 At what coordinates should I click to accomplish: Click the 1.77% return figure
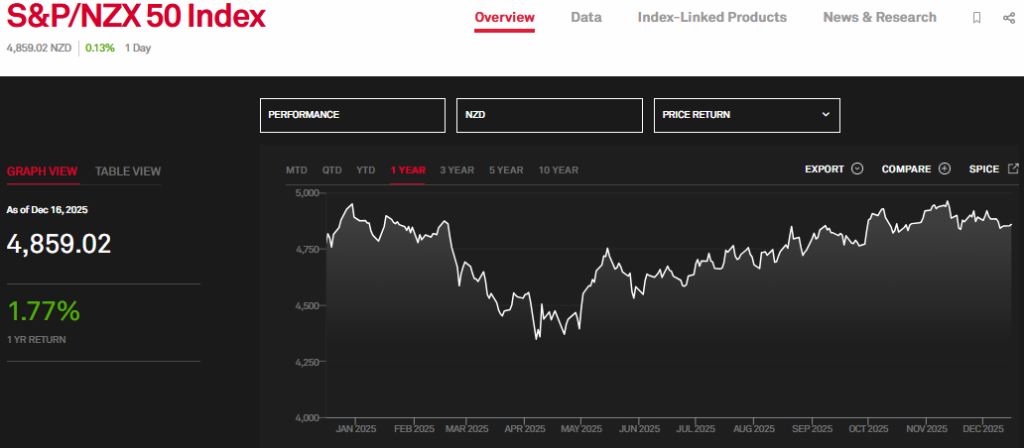pos(43,311)
